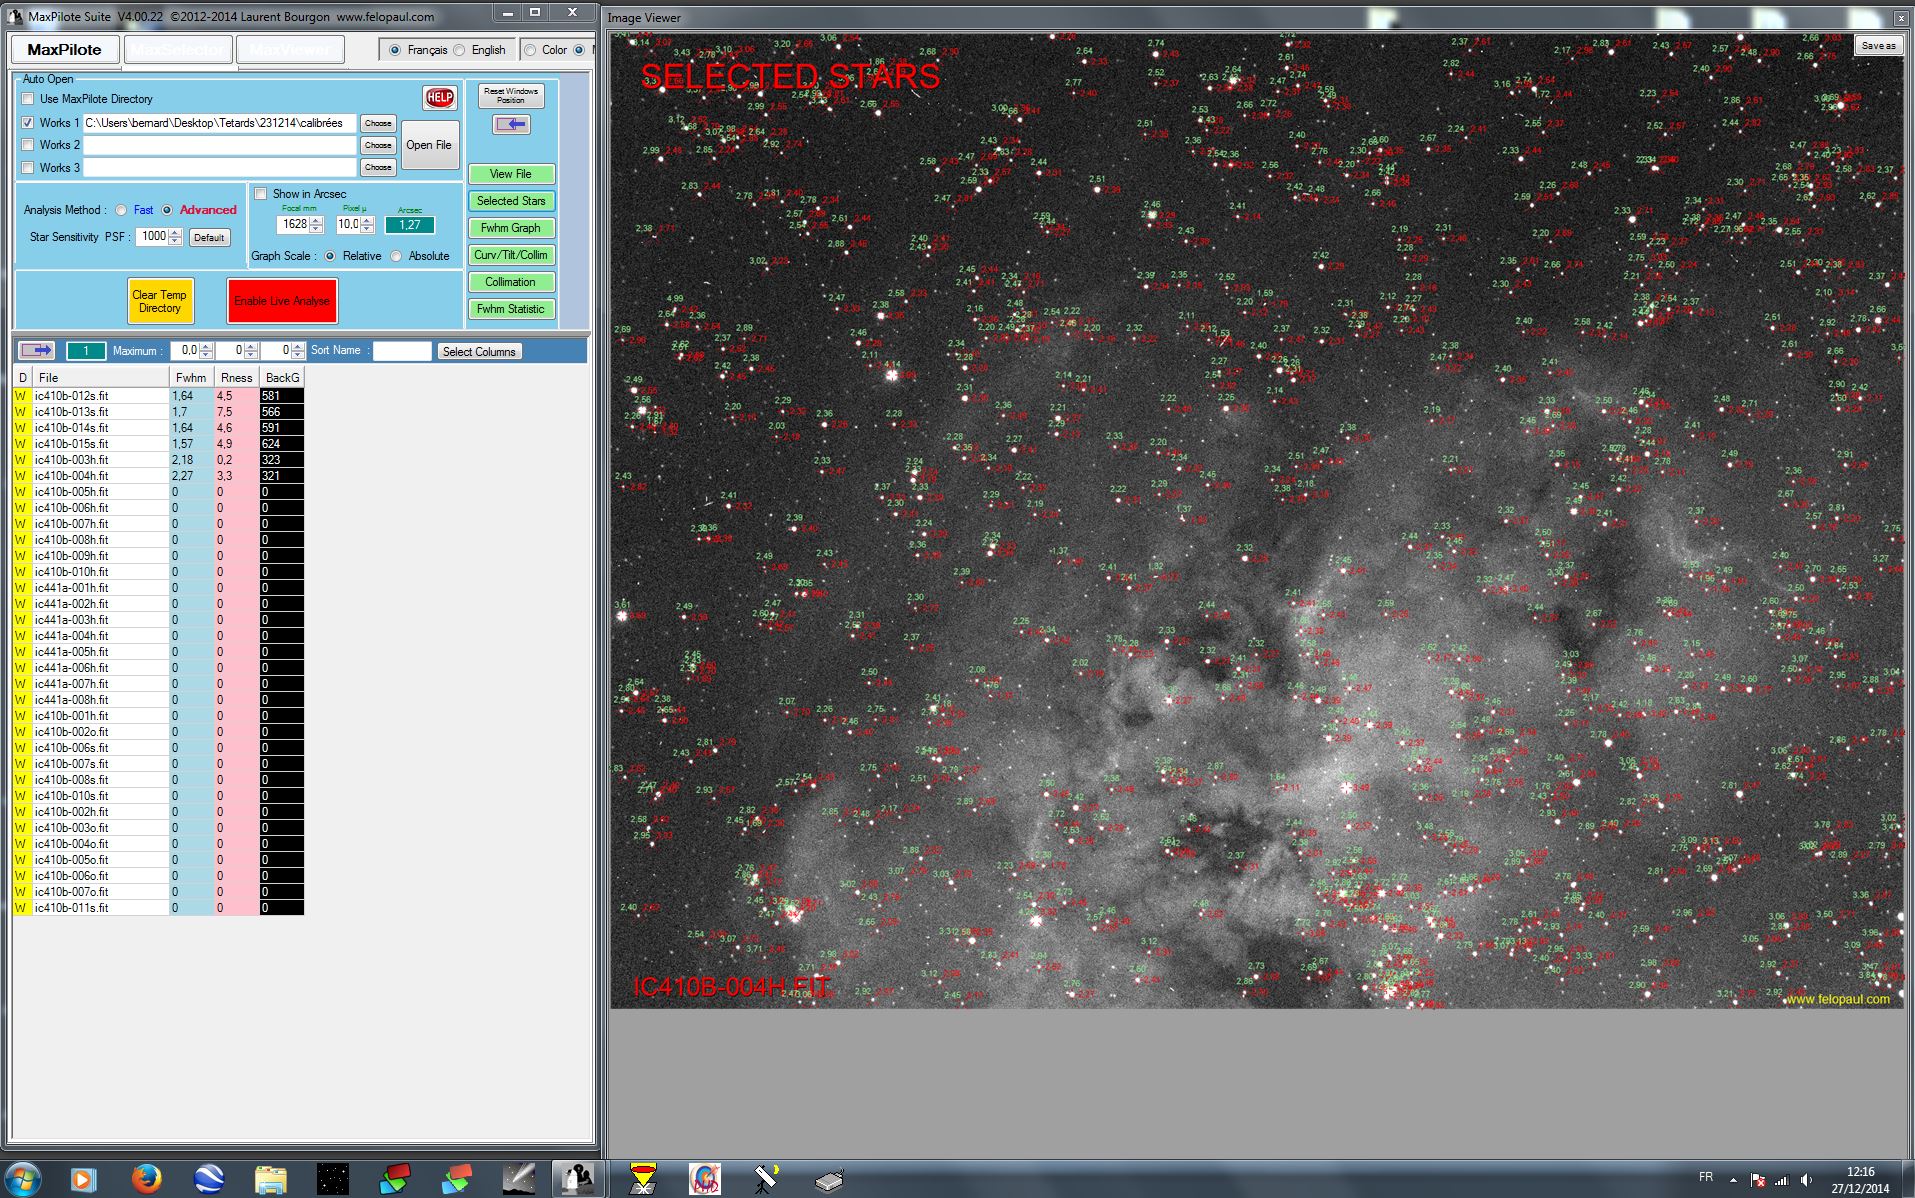Viewport: 1915px width, 1198px height.
Task: Uncheck the Works 1 checkbox
Action: (x=28, y=123)
